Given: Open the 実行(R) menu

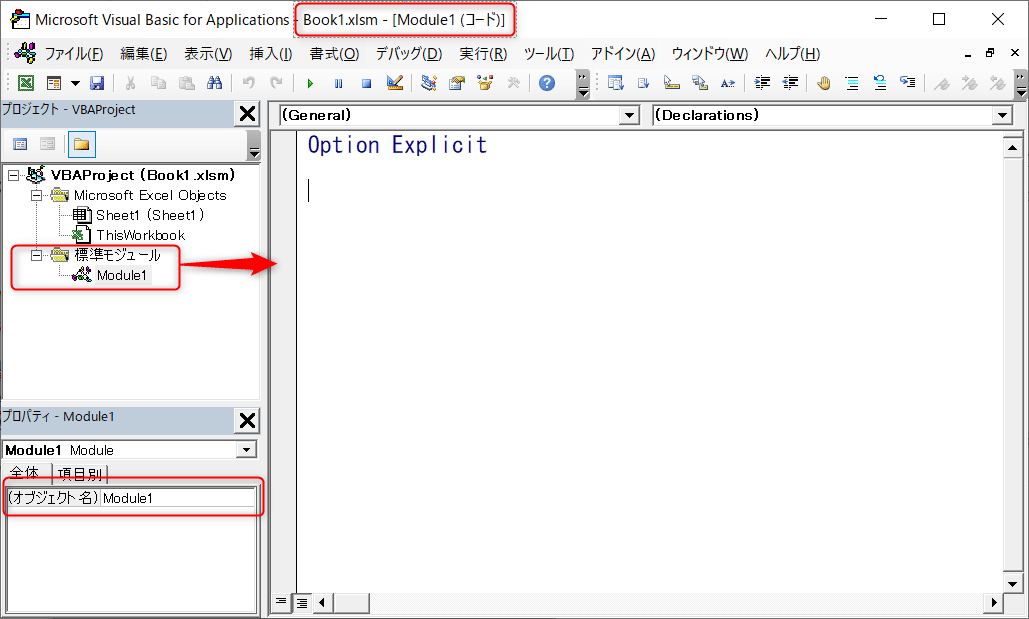Looking at the screenshot, I should point(483,54).
